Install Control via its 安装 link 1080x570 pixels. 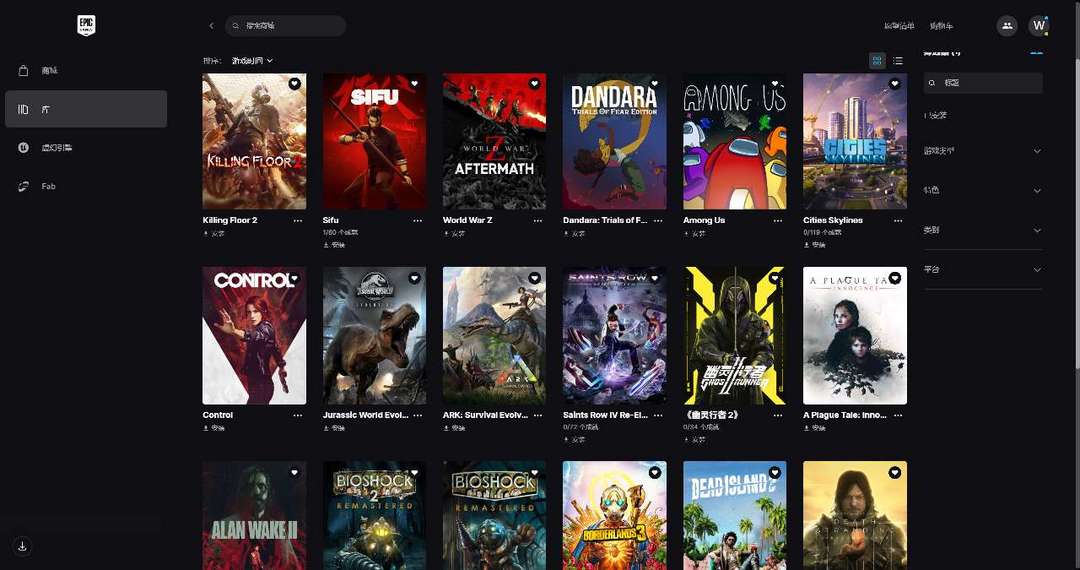coord(214,428)
